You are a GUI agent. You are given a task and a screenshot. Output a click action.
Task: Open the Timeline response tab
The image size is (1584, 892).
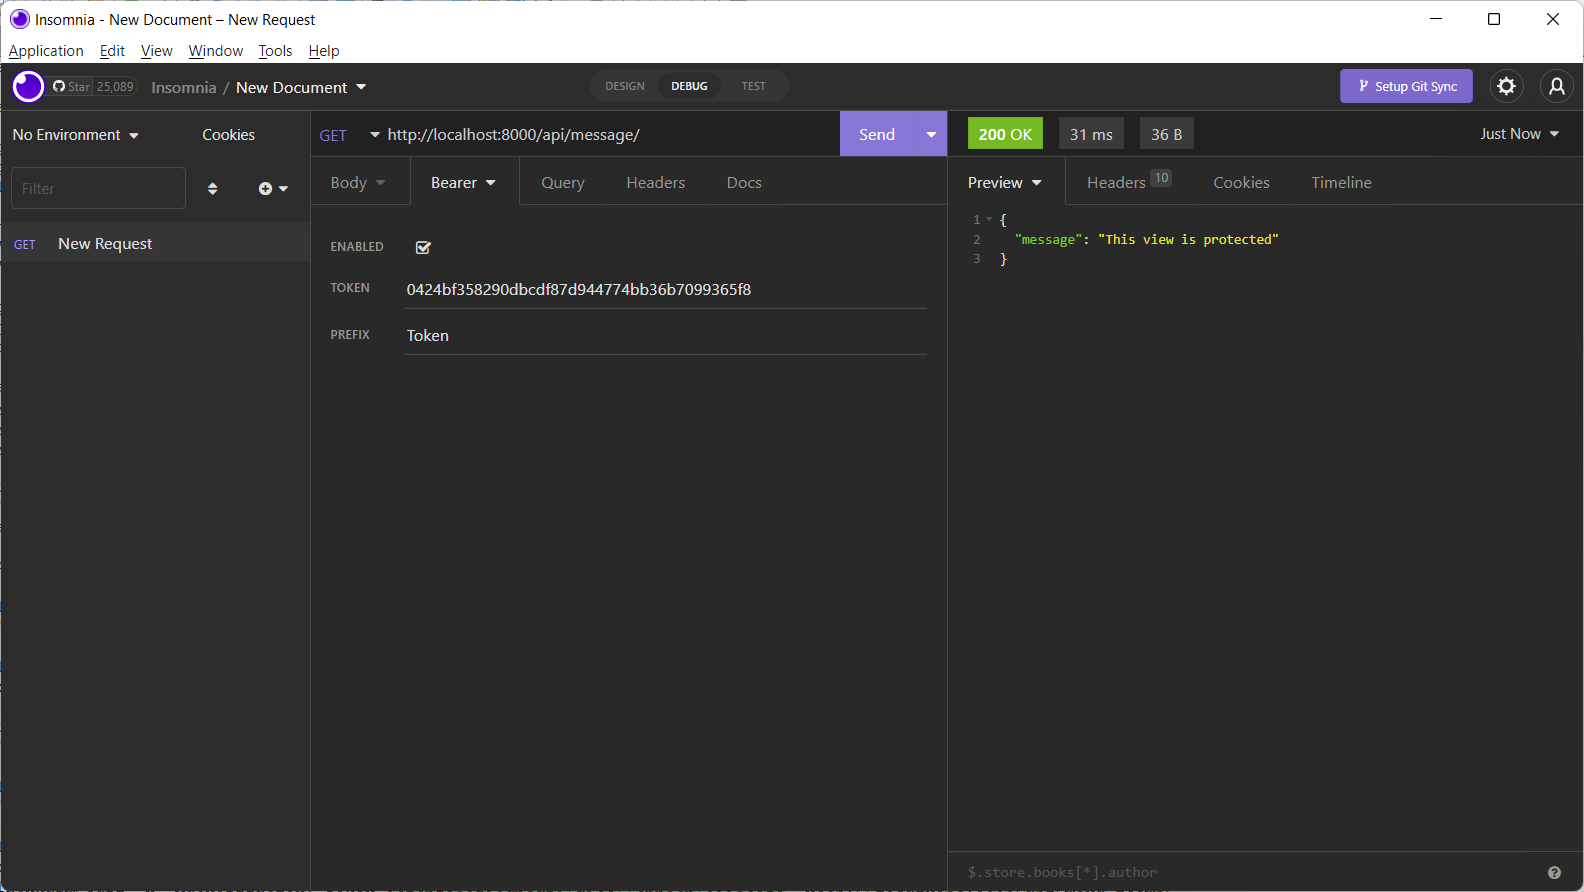(1341, 183)
